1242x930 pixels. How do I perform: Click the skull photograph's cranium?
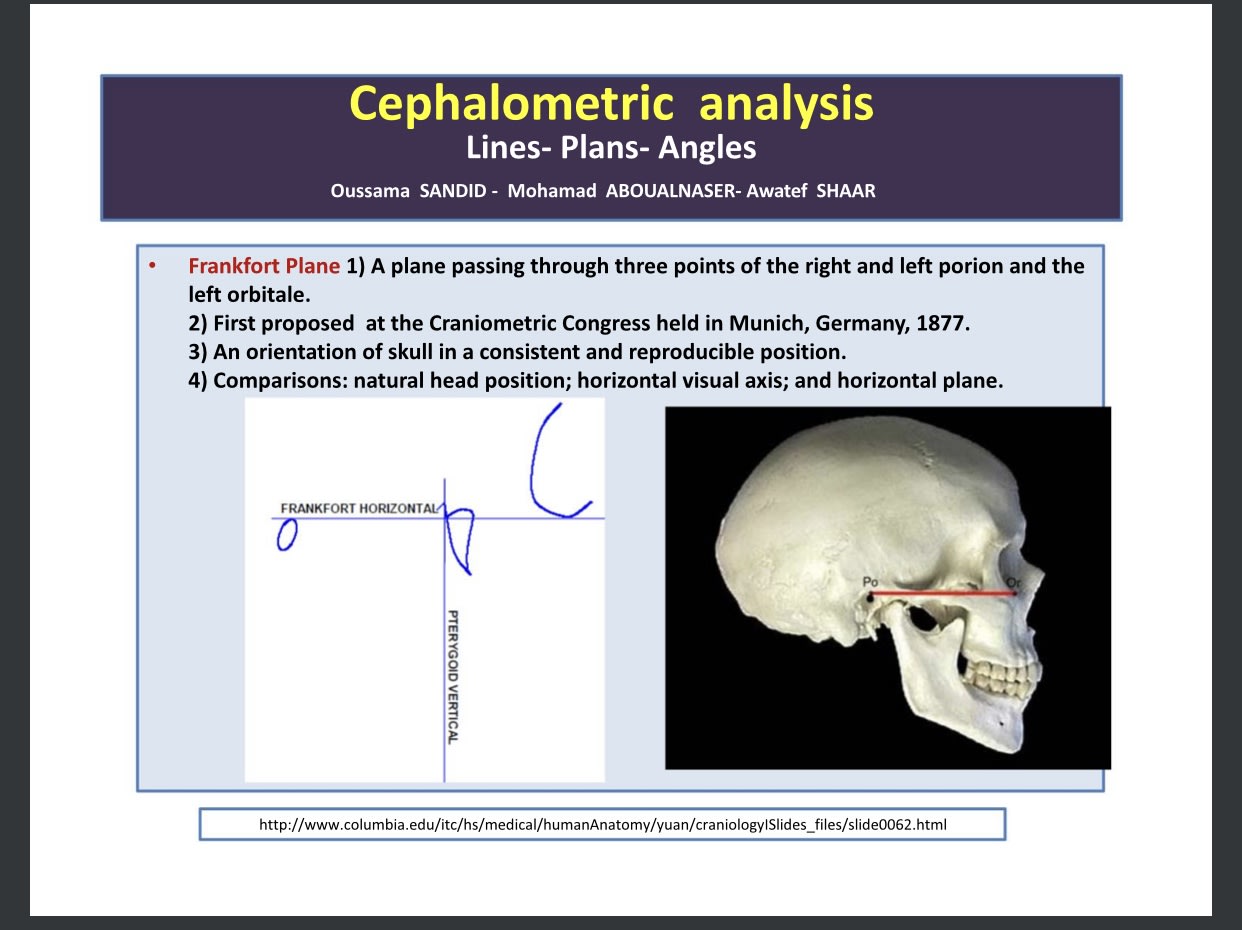point(850,500)
